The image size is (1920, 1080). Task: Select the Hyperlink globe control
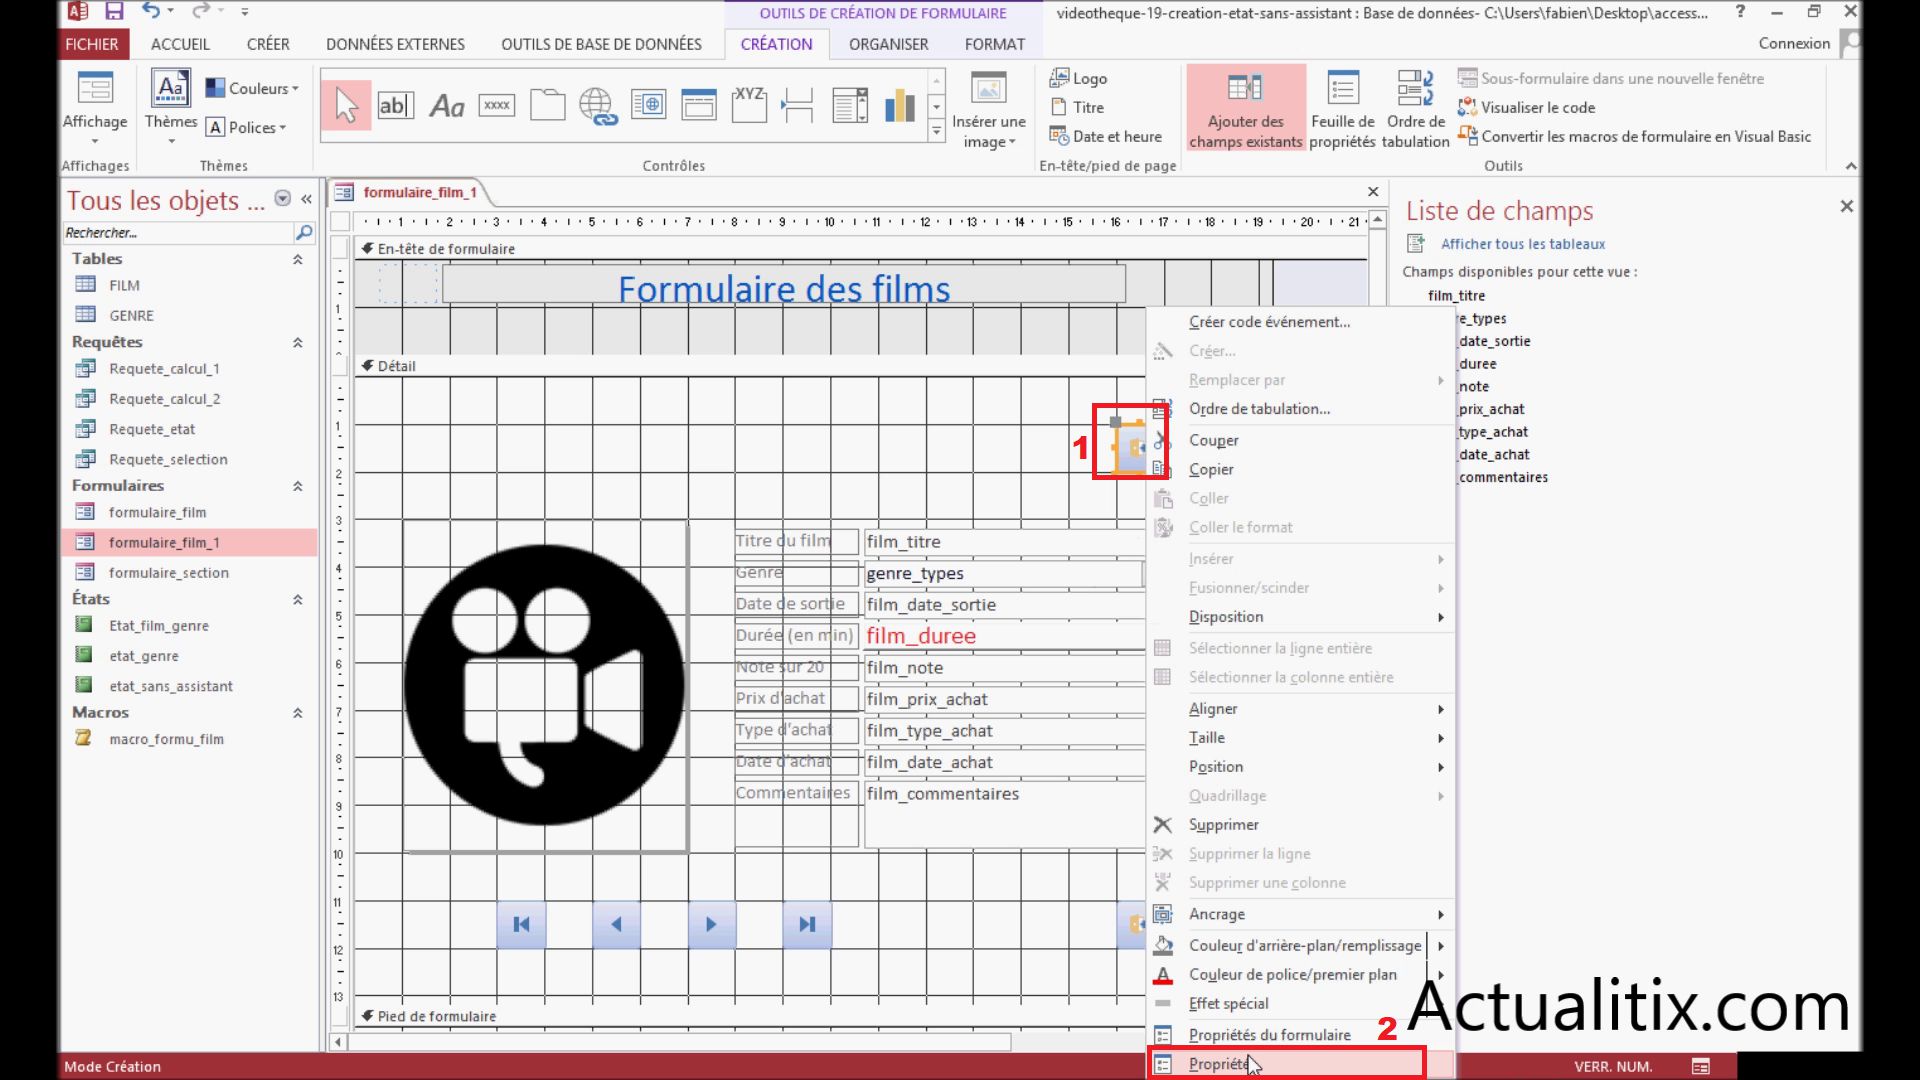click(x=598, y=105)
